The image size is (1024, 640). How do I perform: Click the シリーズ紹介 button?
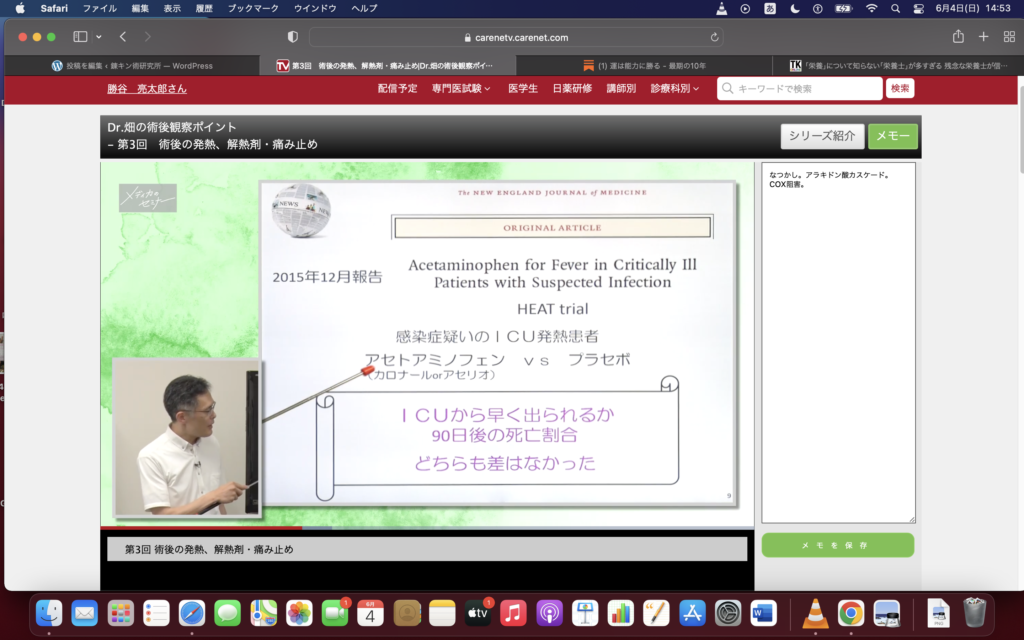pos(822,136)
